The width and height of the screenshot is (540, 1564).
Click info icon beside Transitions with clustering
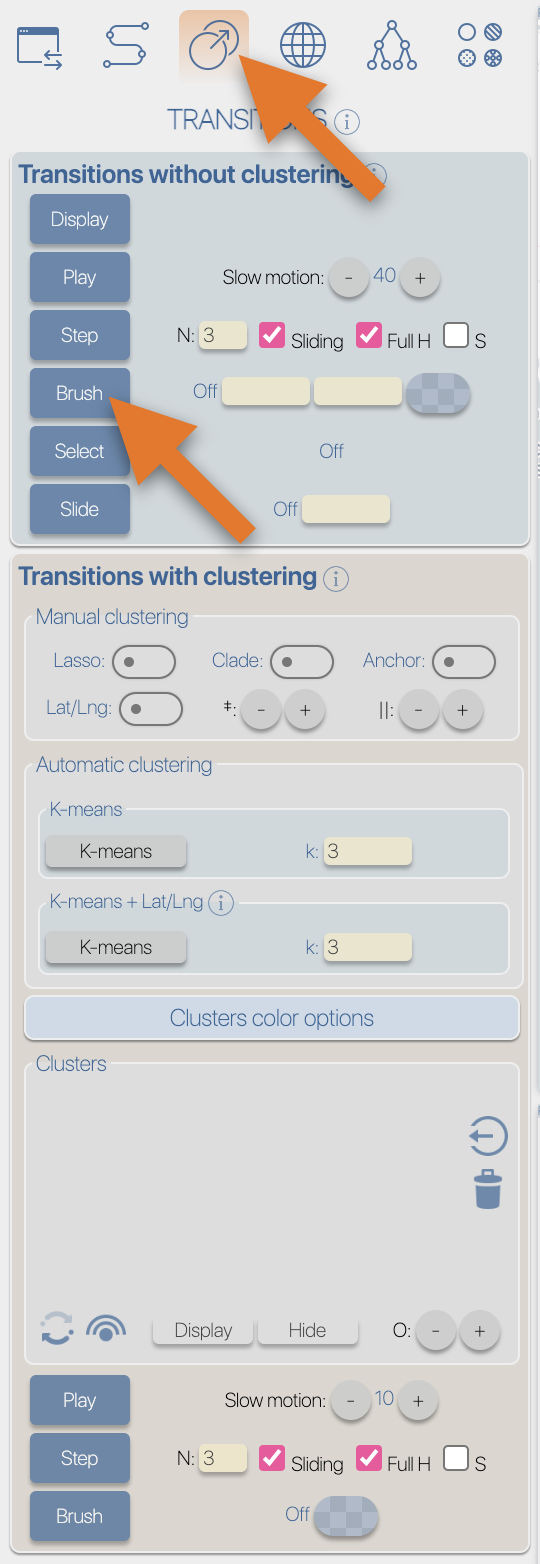336,578
